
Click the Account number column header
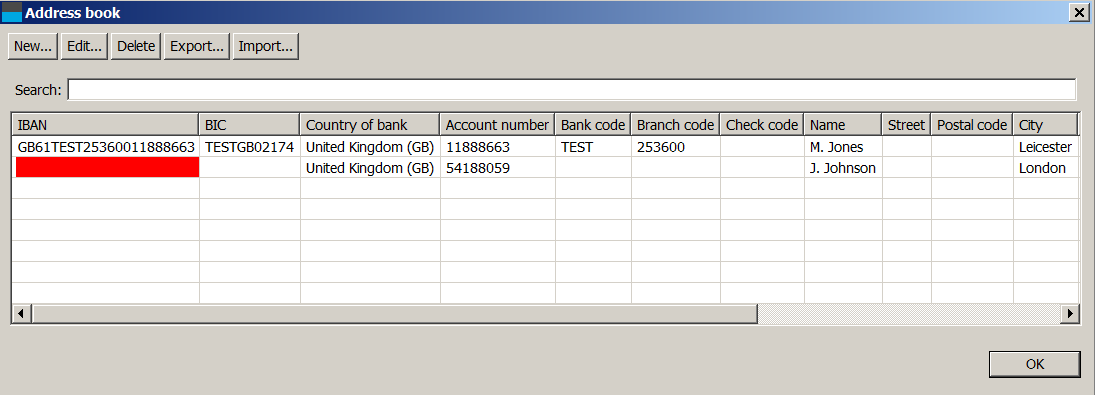(497, 125)
